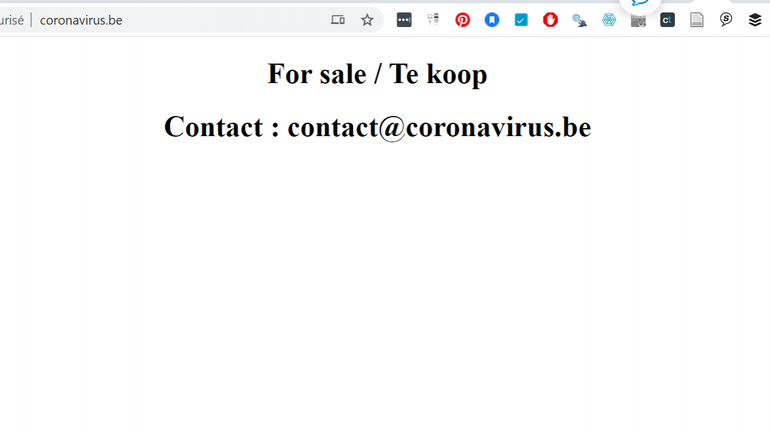Click the magnifier search extension icon

(579, 20)
